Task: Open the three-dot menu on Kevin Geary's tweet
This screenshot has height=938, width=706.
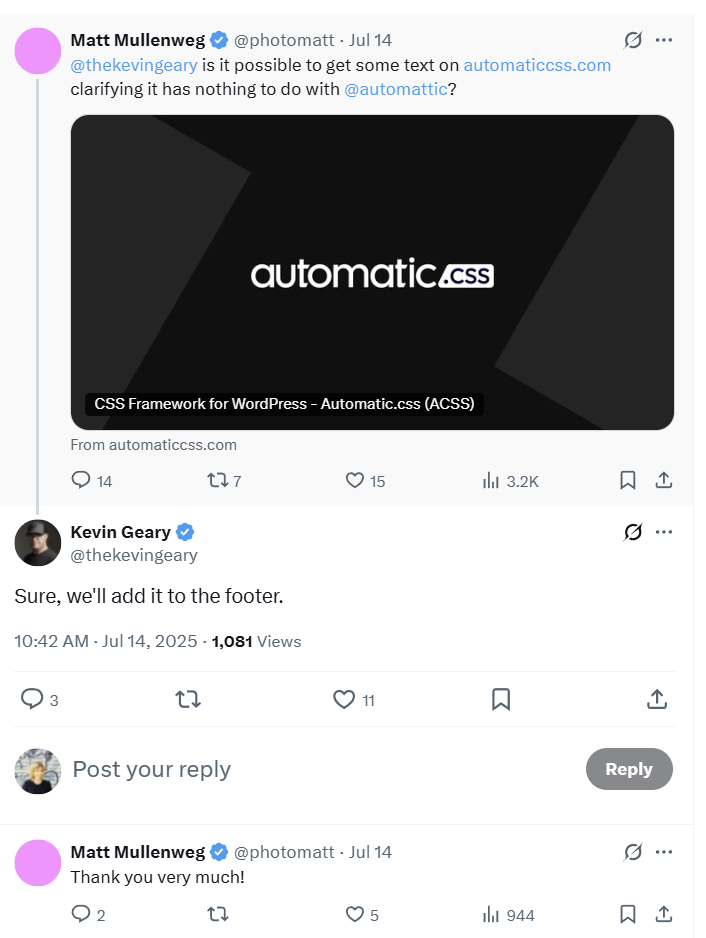Action: 663,531
